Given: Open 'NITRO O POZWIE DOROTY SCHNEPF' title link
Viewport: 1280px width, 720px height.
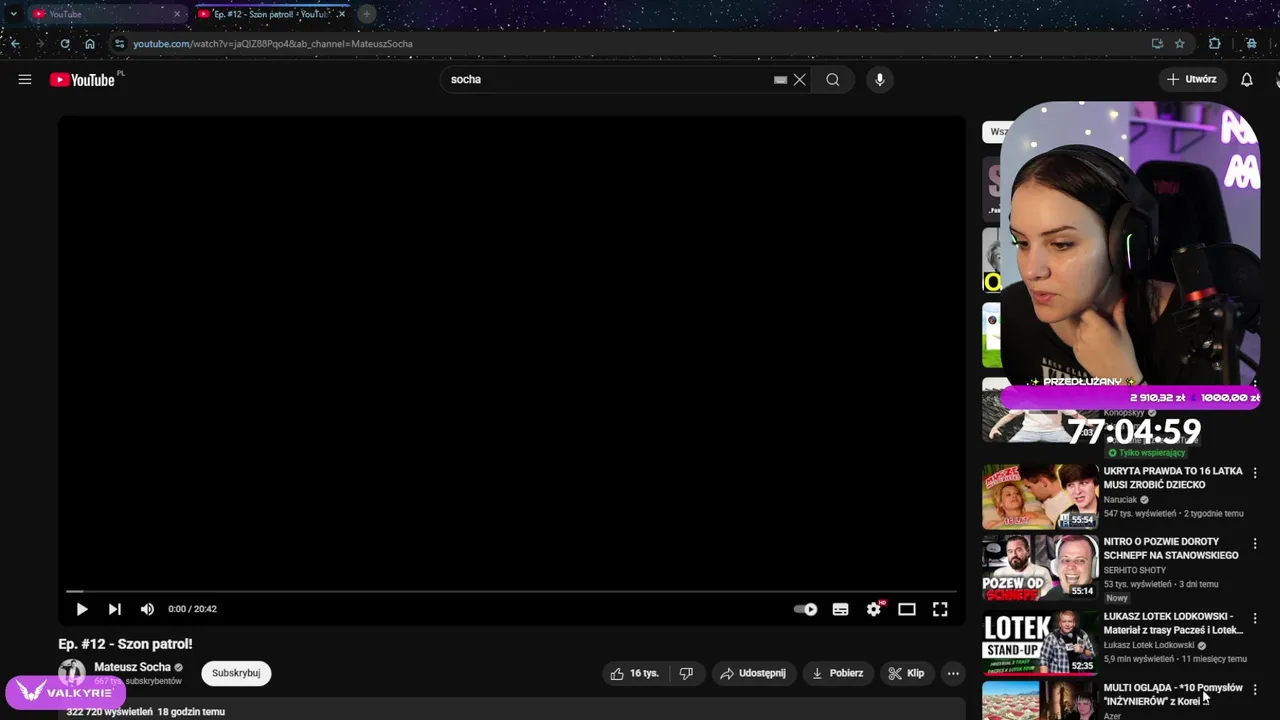Looking at the screenshot, I should [x=1171, y=549].
